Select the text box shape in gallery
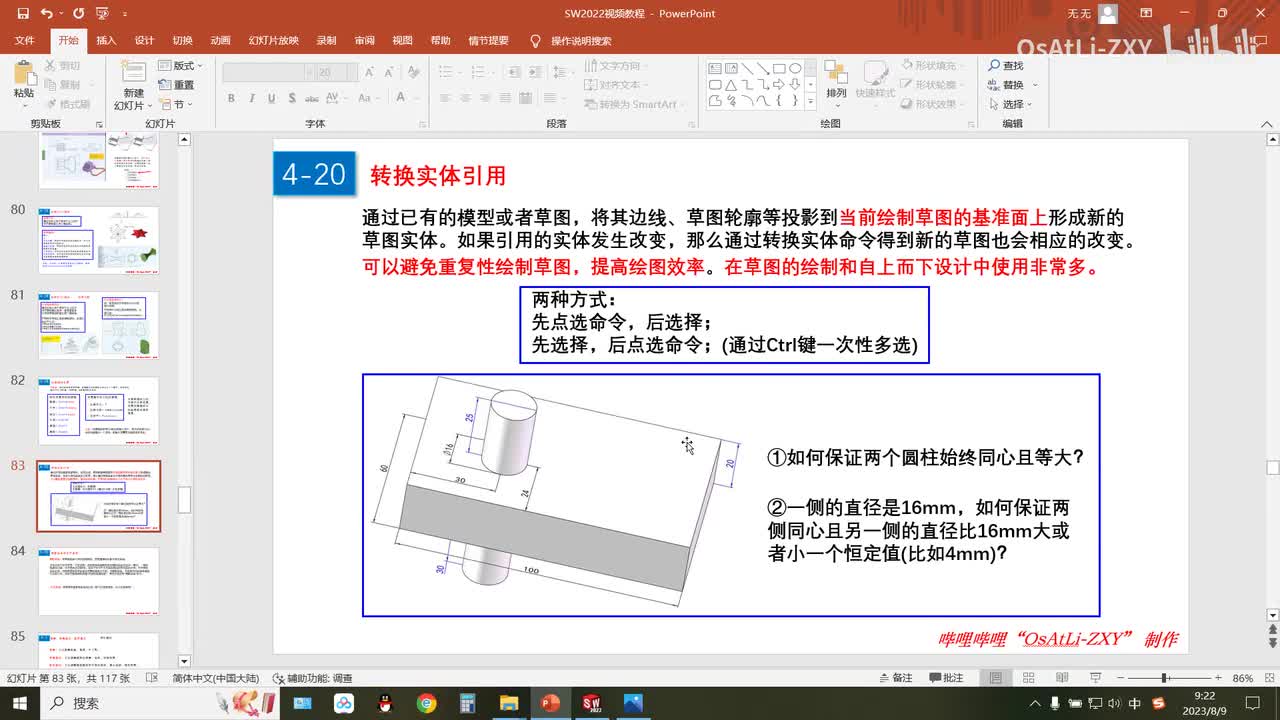 pyautogui.click(x=716, y=69)
